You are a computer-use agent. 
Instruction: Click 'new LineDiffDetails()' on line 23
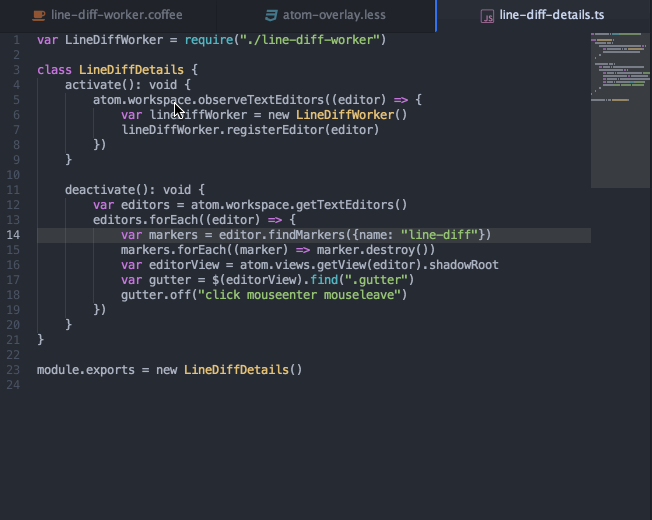(x=229, y=370)
